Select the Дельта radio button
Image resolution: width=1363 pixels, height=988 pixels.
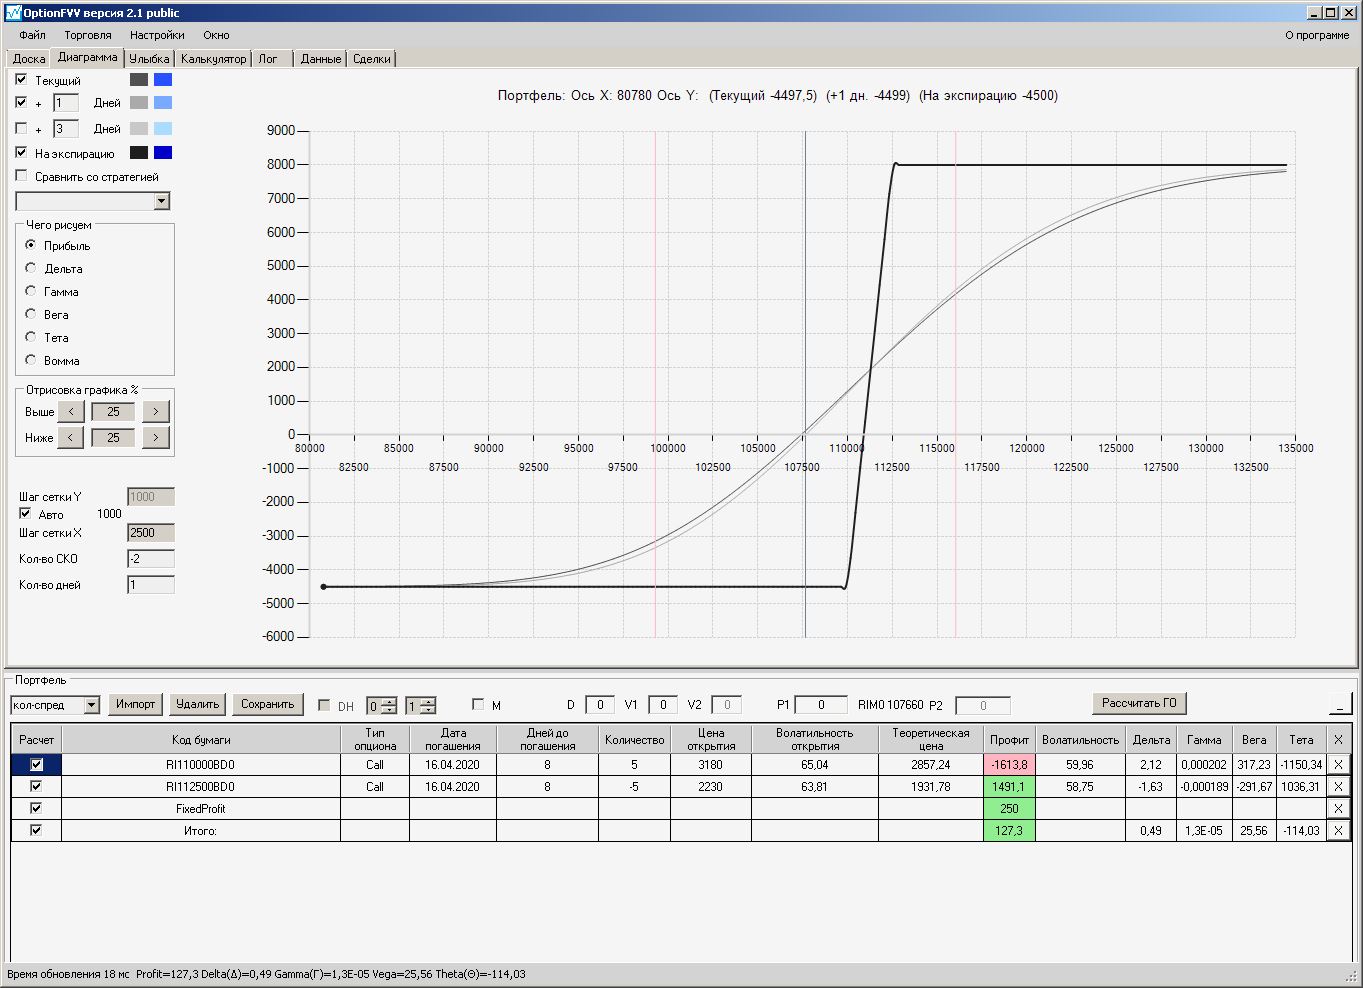31,268
